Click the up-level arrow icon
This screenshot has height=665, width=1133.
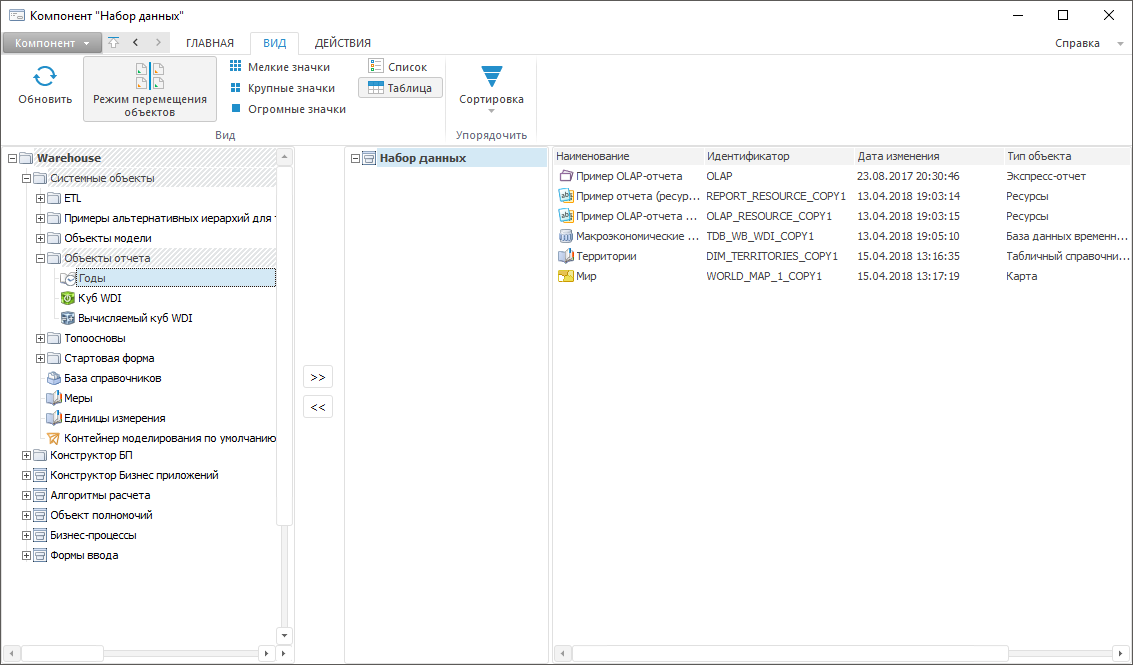tap(113, 43)
